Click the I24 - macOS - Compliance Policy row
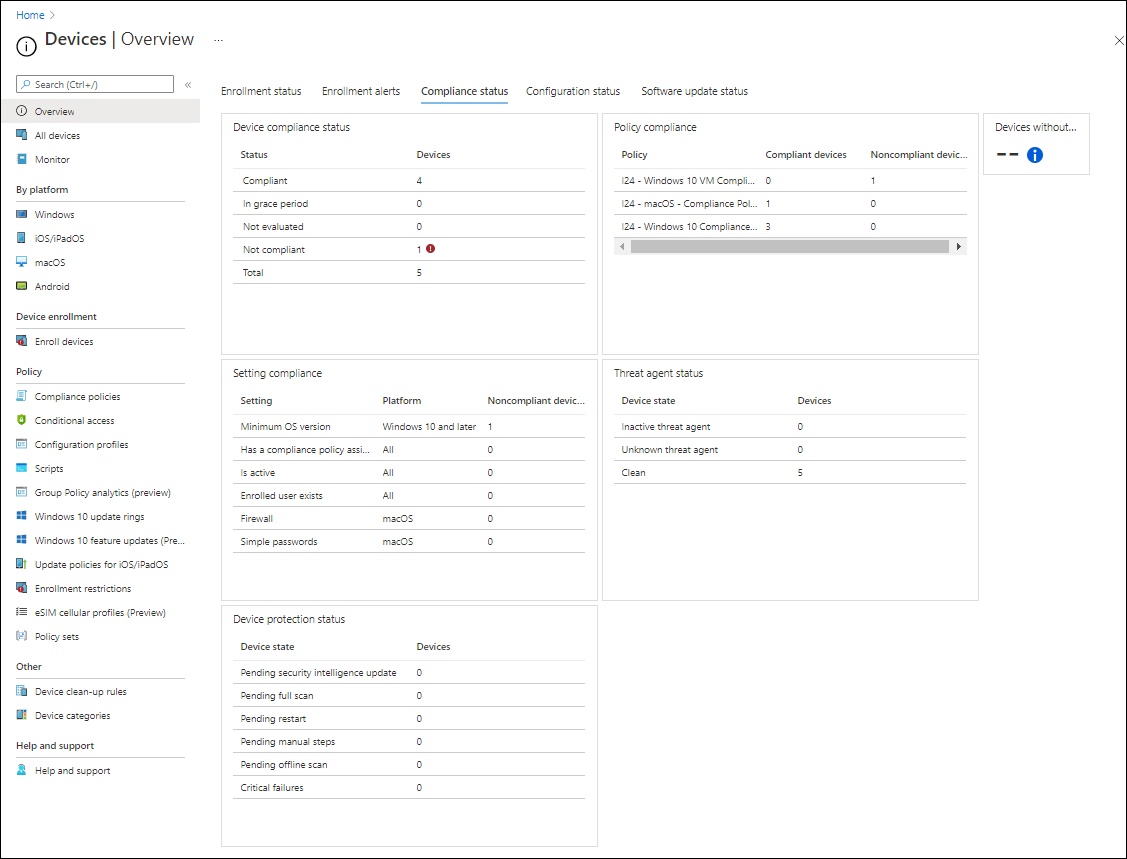 (x=791, y=203)
